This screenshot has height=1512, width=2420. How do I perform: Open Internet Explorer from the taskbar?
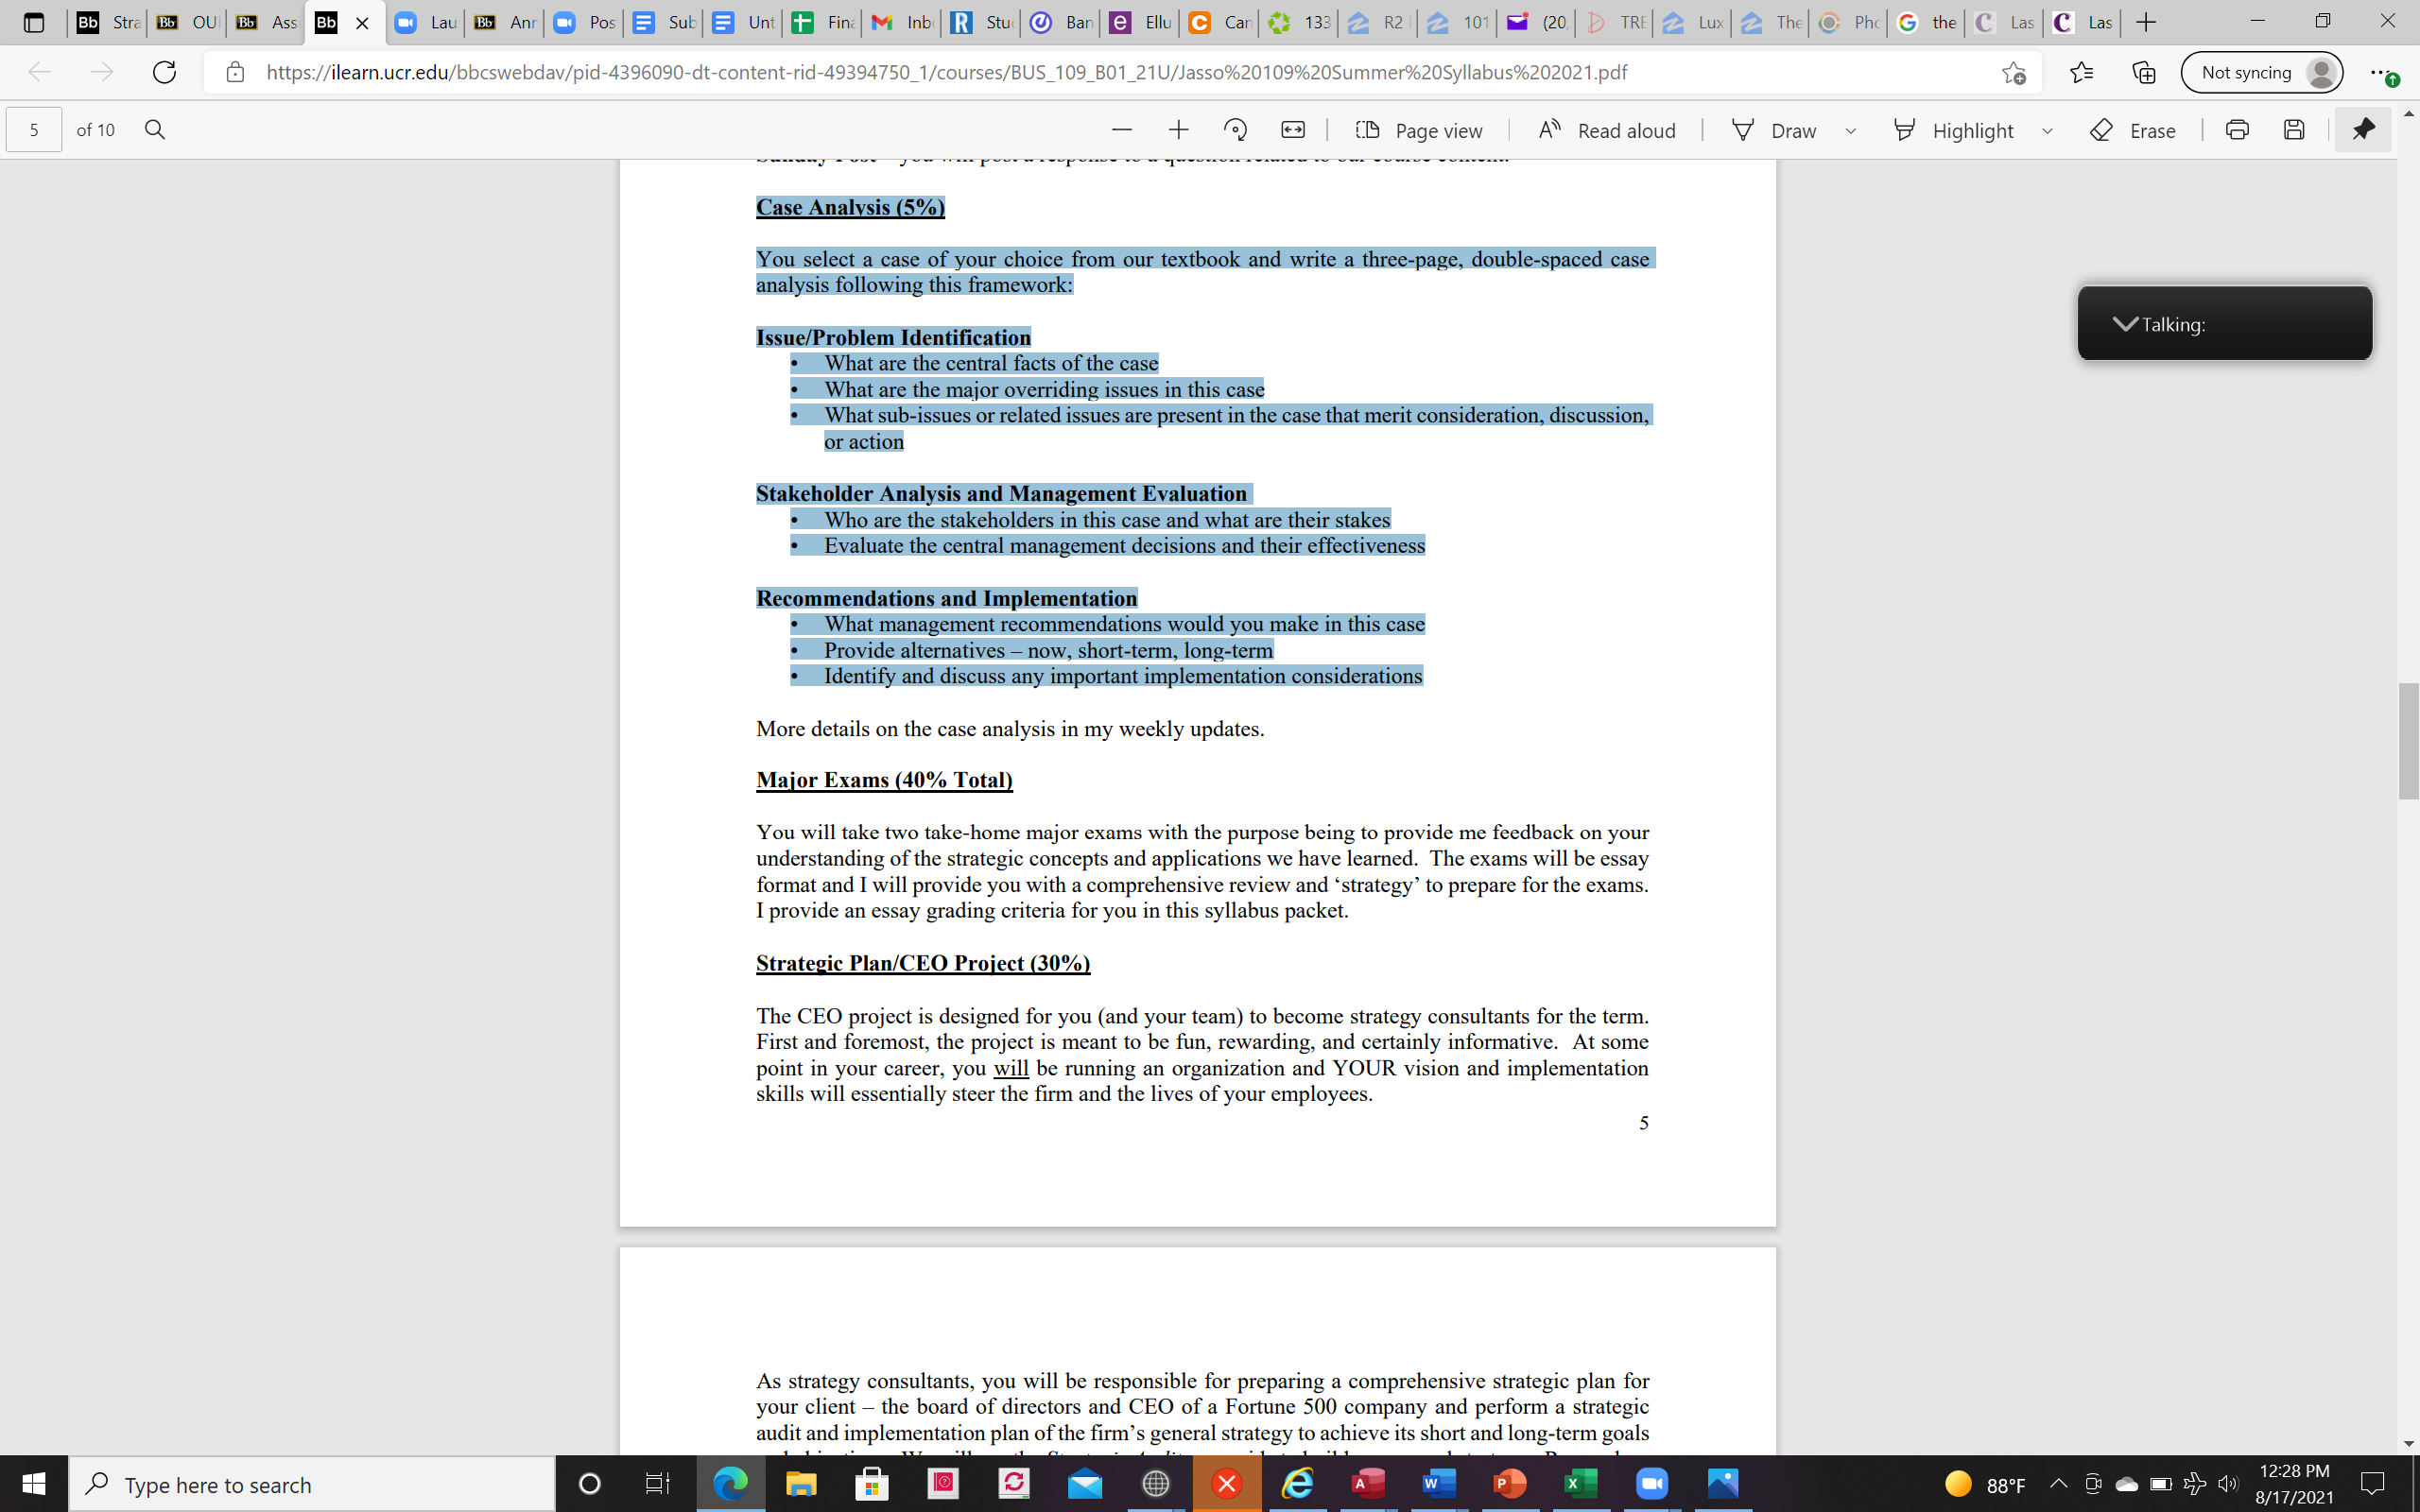point(1297,1484)
